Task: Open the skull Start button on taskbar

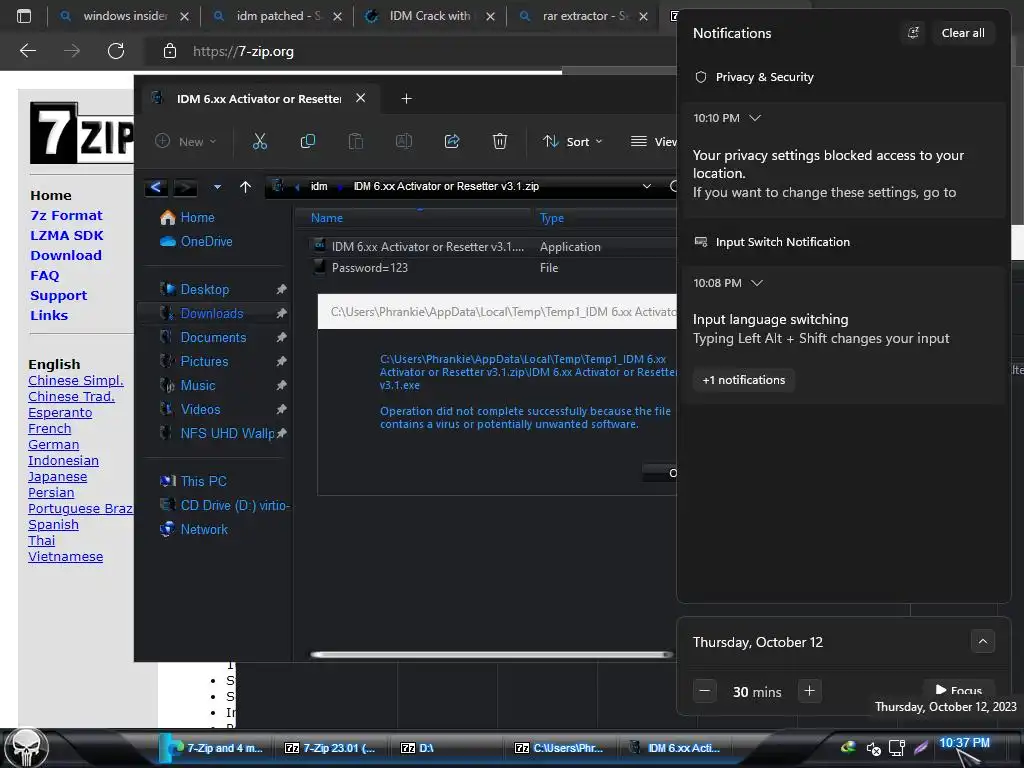Action: (x=25, y=748)
